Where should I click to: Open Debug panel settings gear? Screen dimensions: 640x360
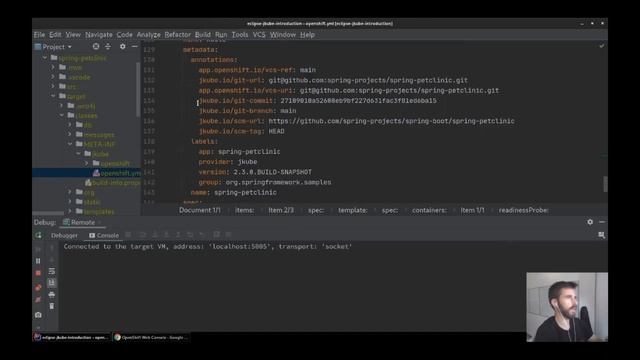pyautogui.click(x=590, y=222)
